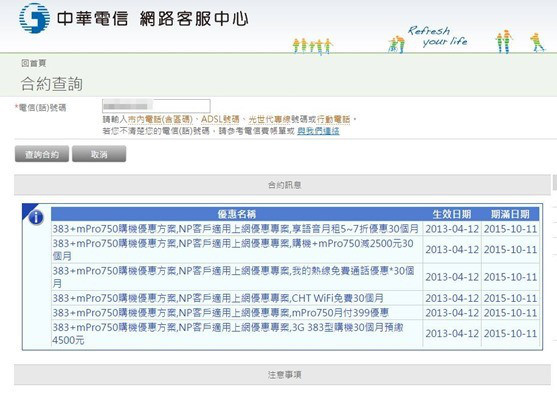Click the 市內電話(含區碼) hint text
This screenshot has width=557, height=393.
(160, 119)
